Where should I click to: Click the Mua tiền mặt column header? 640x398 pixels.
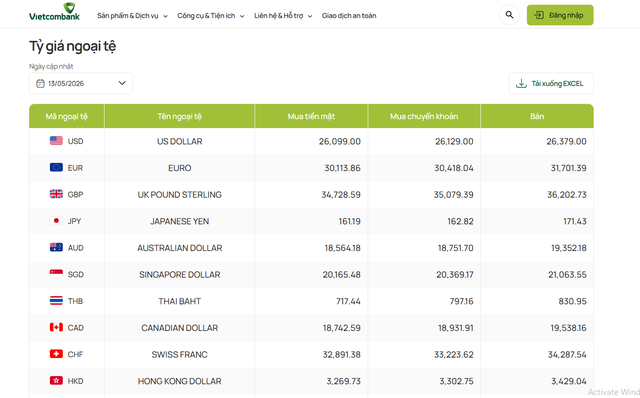311,116
